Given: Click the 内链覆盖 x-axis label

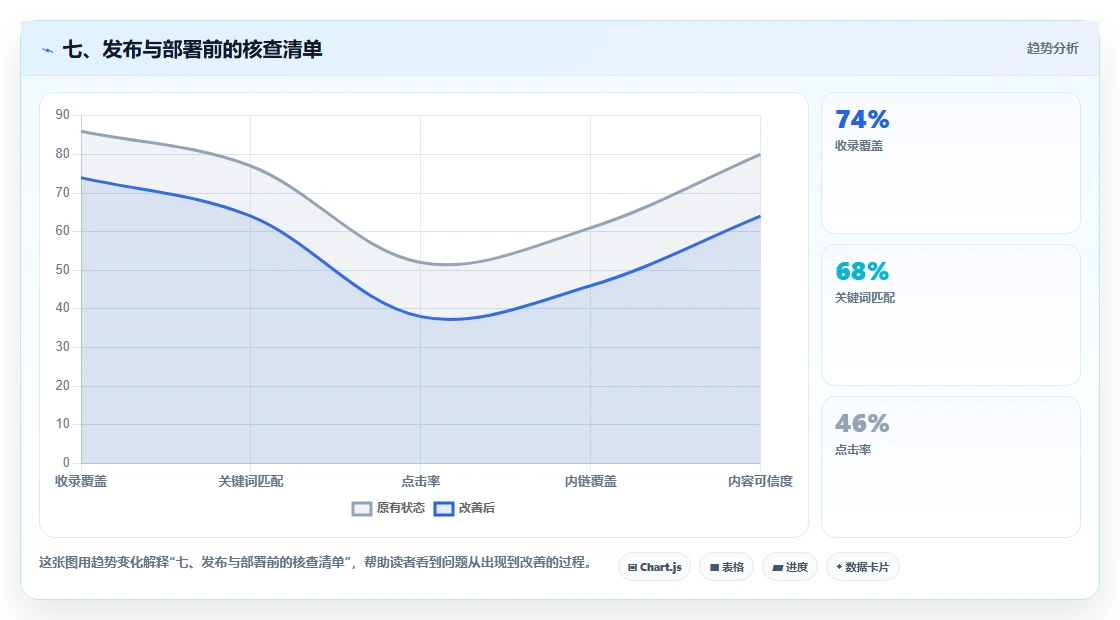Looking at the screenshot, I should coord(591,481).
